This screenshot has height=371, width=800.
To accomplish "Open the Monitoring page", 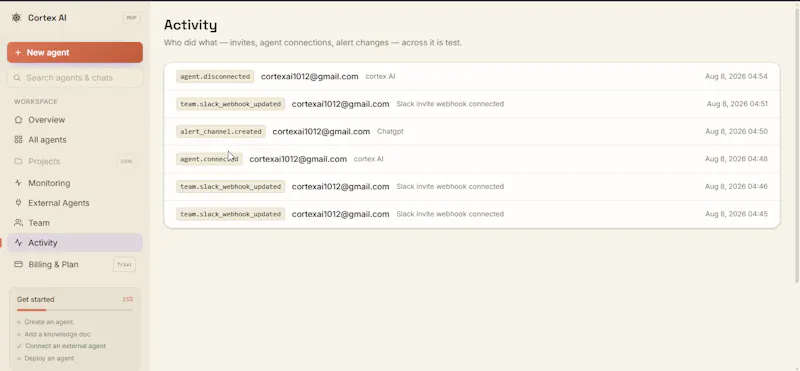I will coord(75,183).
